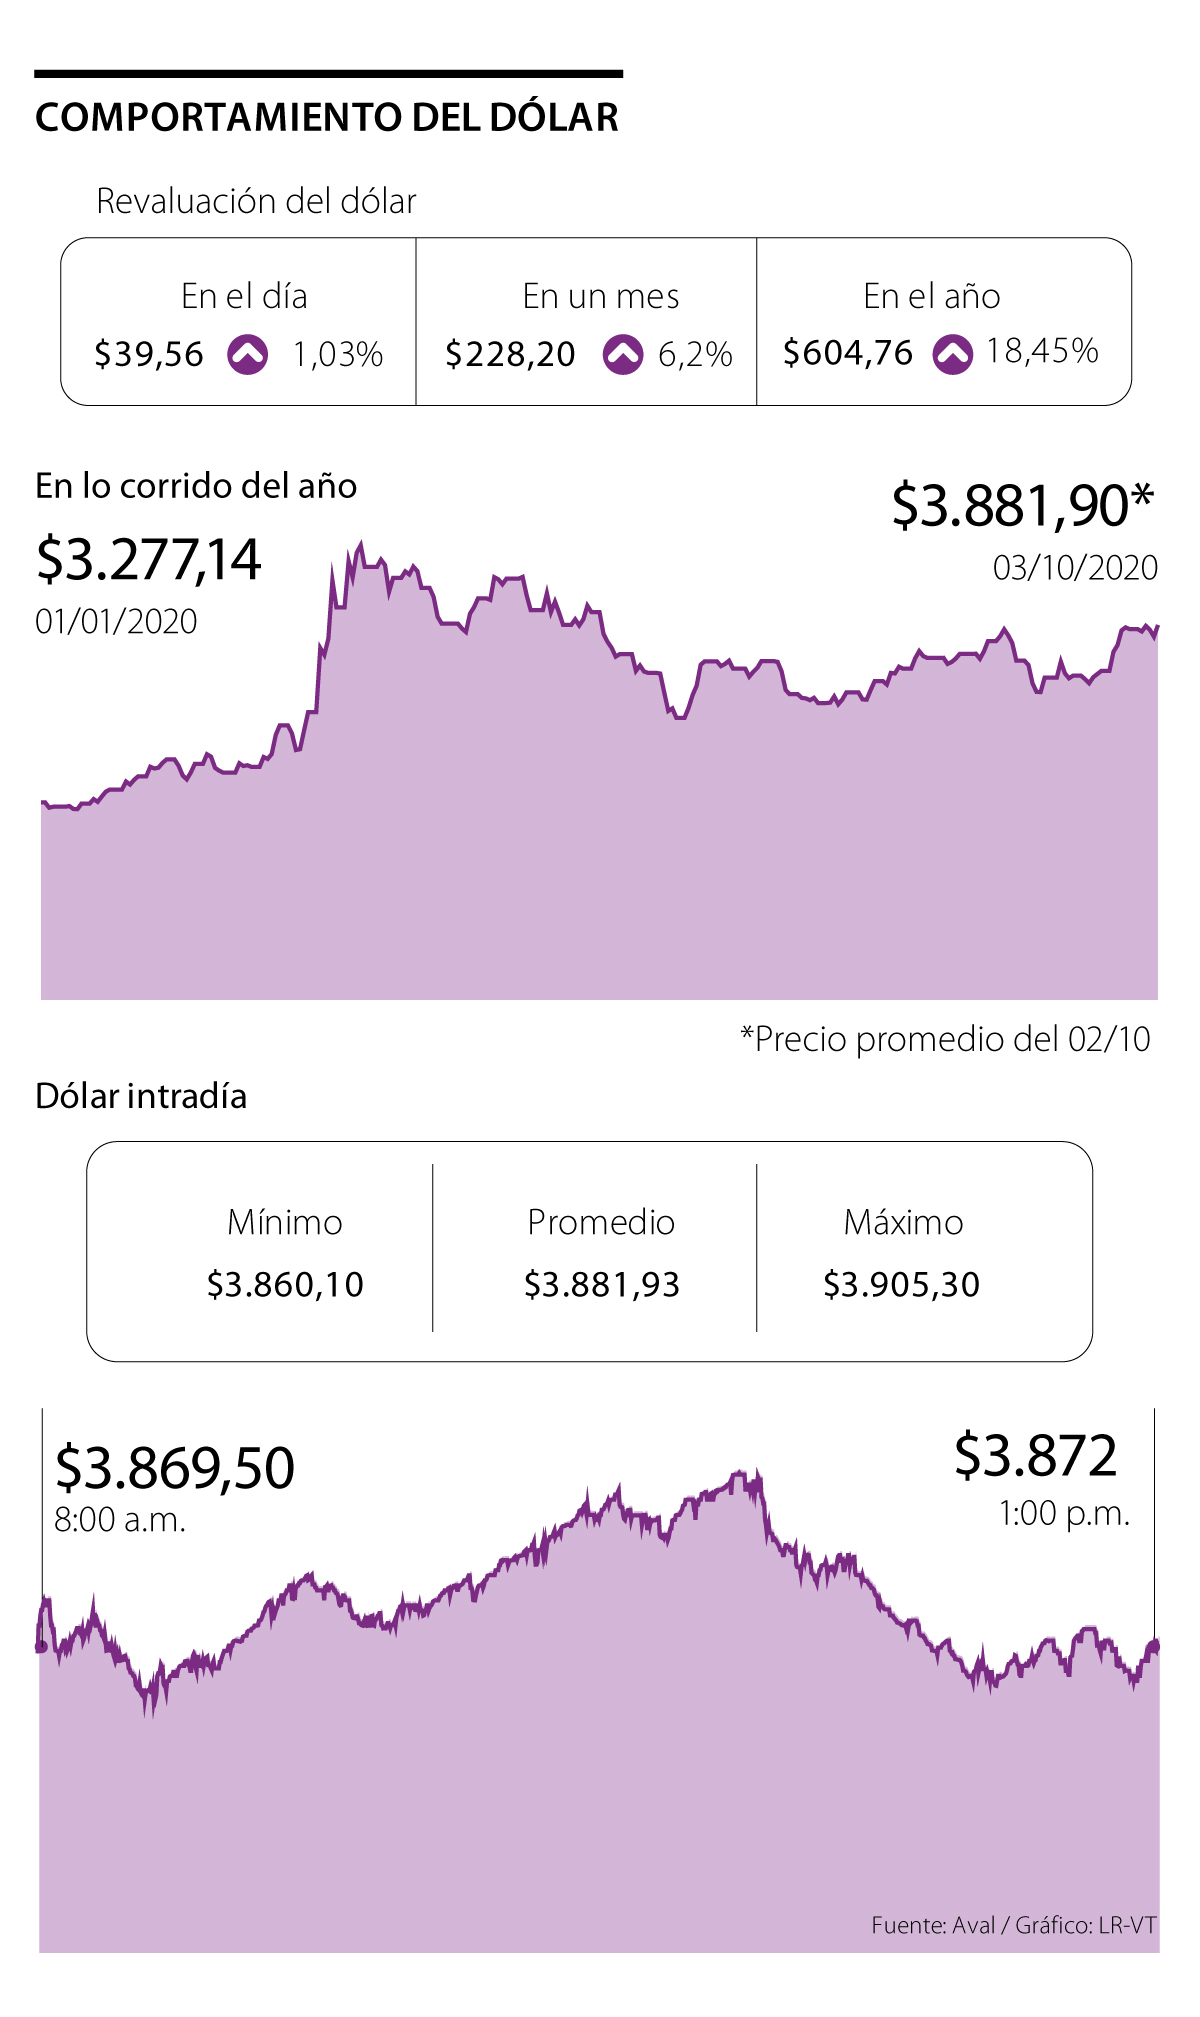Click the $3.872 intraday closing price
Screen dimensions: 1200x2017
(x=1035, y=1456)
